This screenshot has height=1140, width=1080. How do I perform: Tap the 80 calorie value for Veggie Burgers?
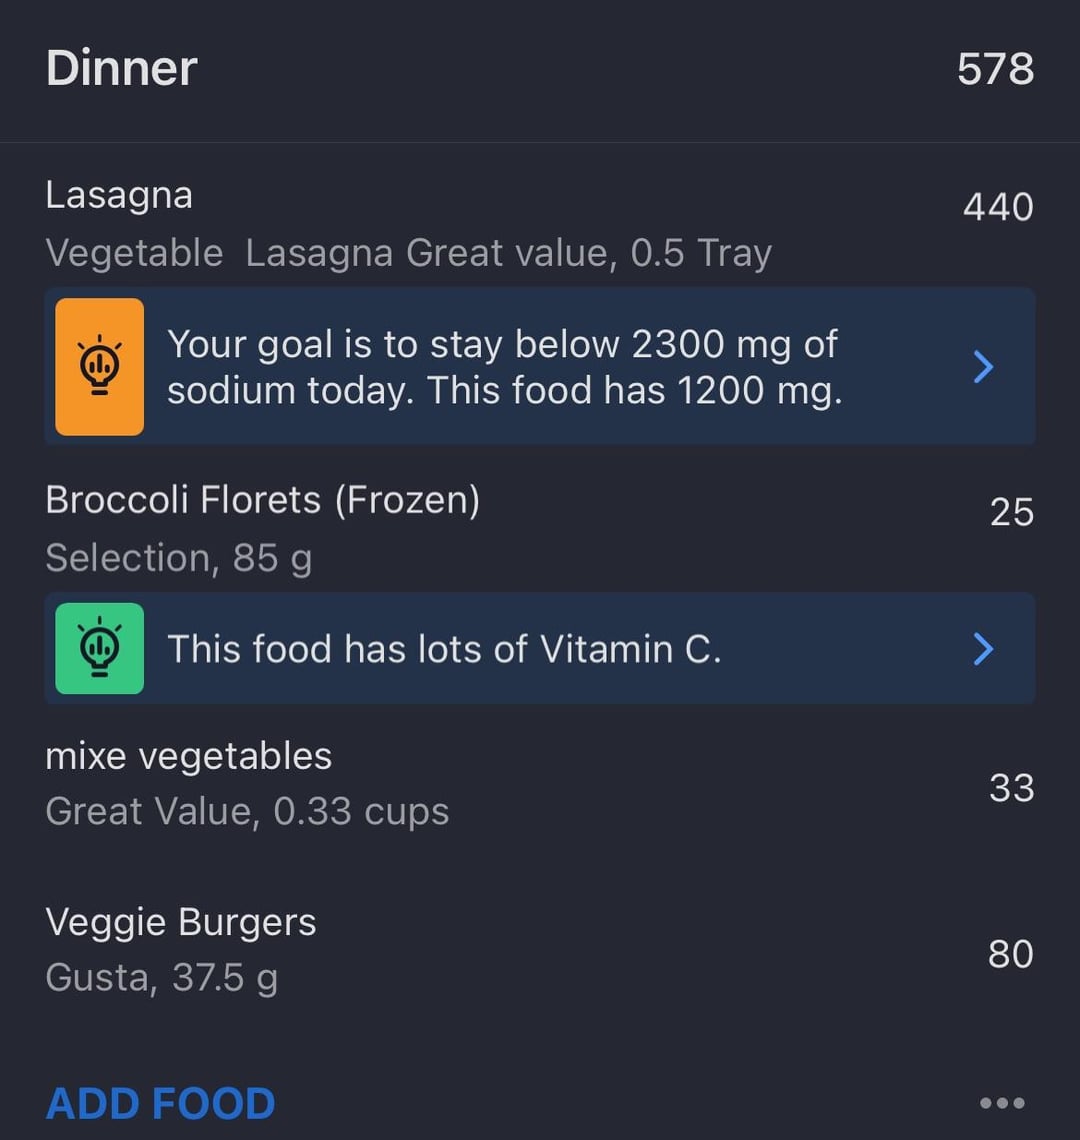[x=1010, y=954]
